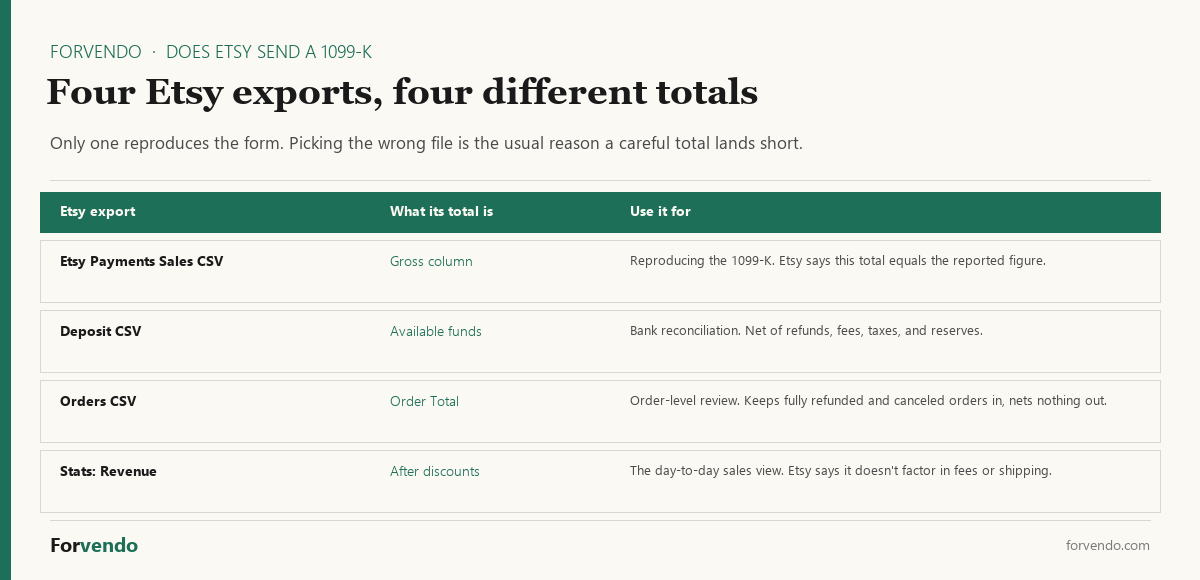Select the 'Orders CSV' row title
Image resolution: width=1200 pixels, height=580 pixels.
[98, 401]
